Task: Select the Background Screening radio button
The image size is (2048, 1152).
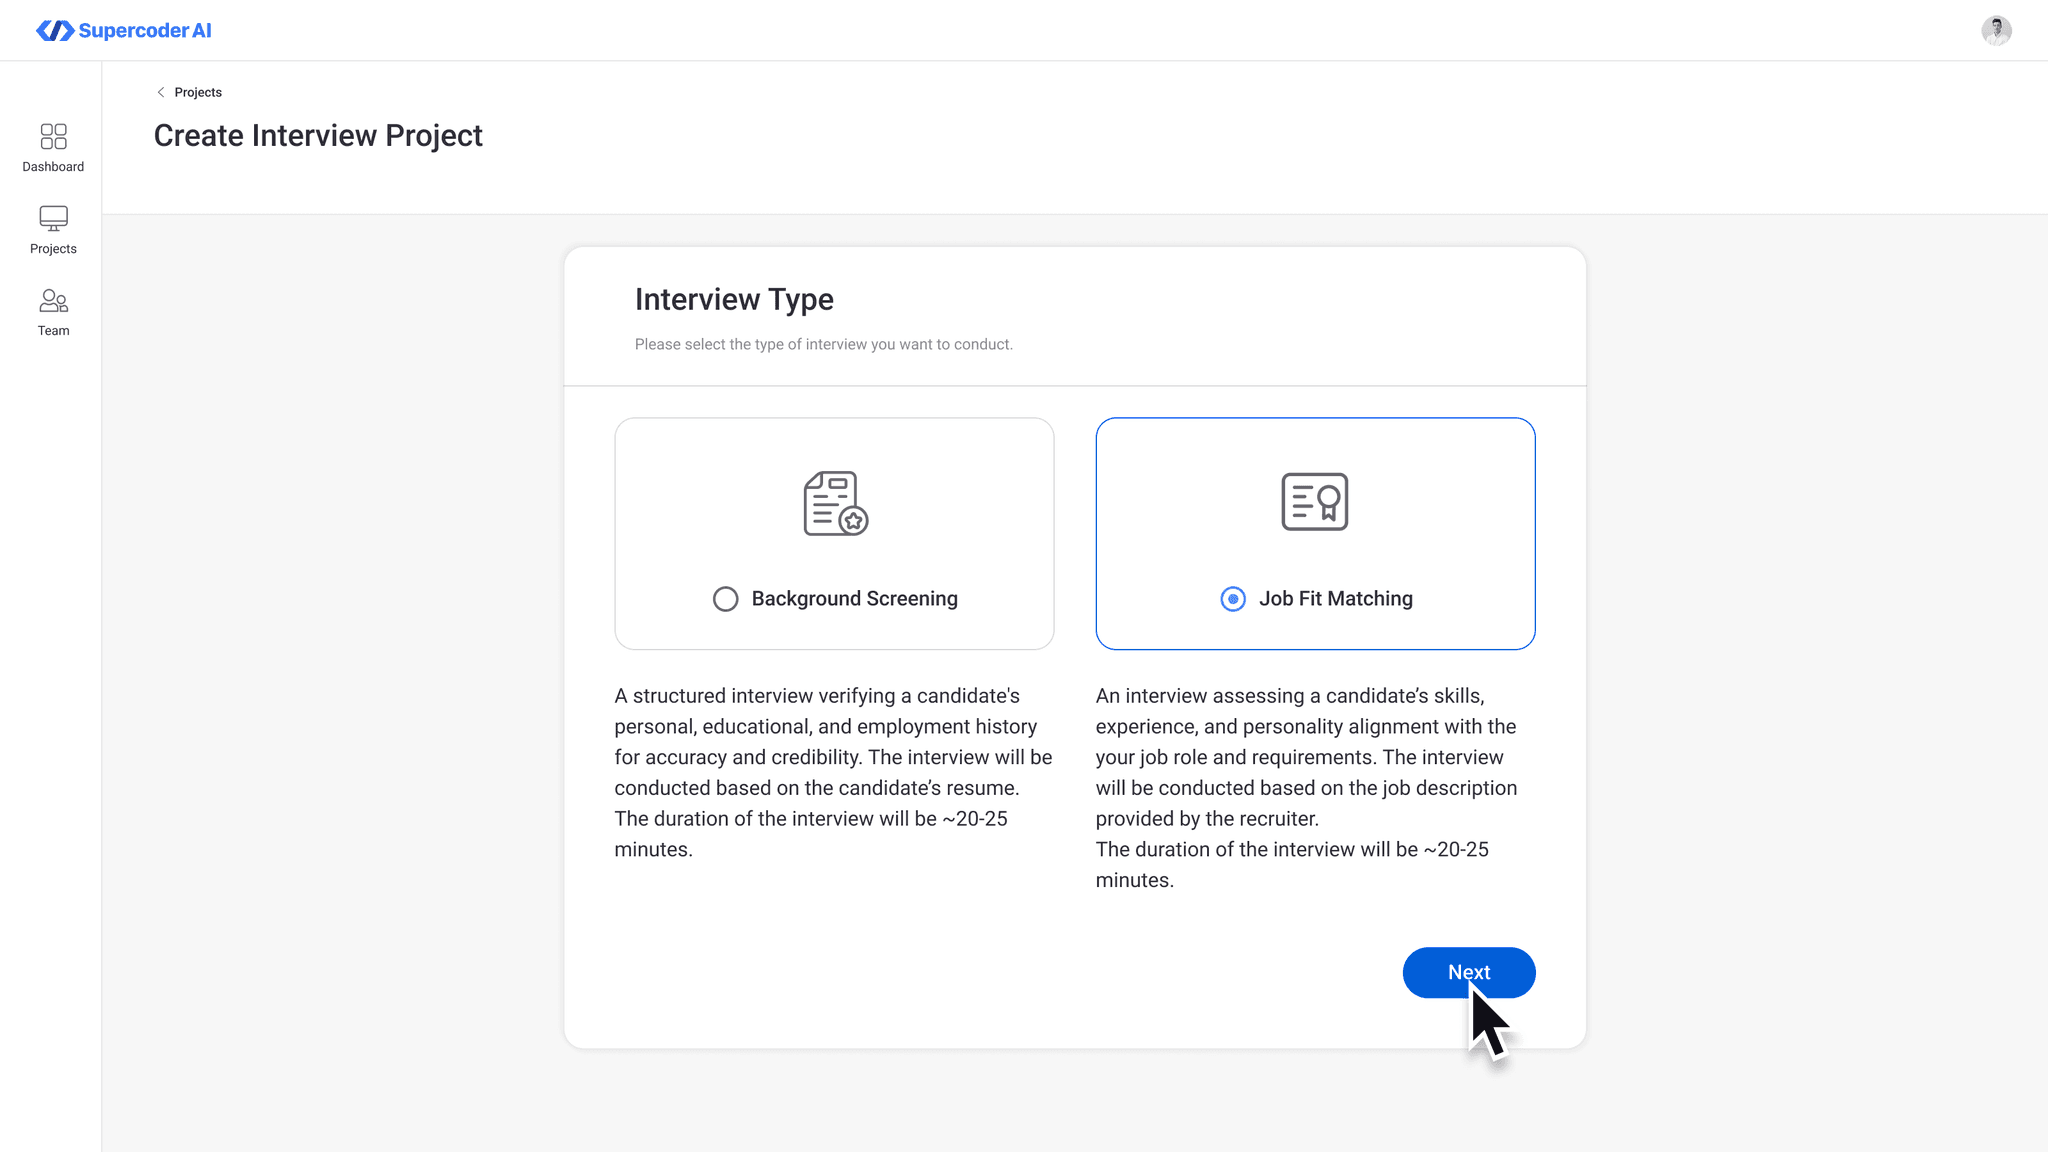Action: pos(725,599)
